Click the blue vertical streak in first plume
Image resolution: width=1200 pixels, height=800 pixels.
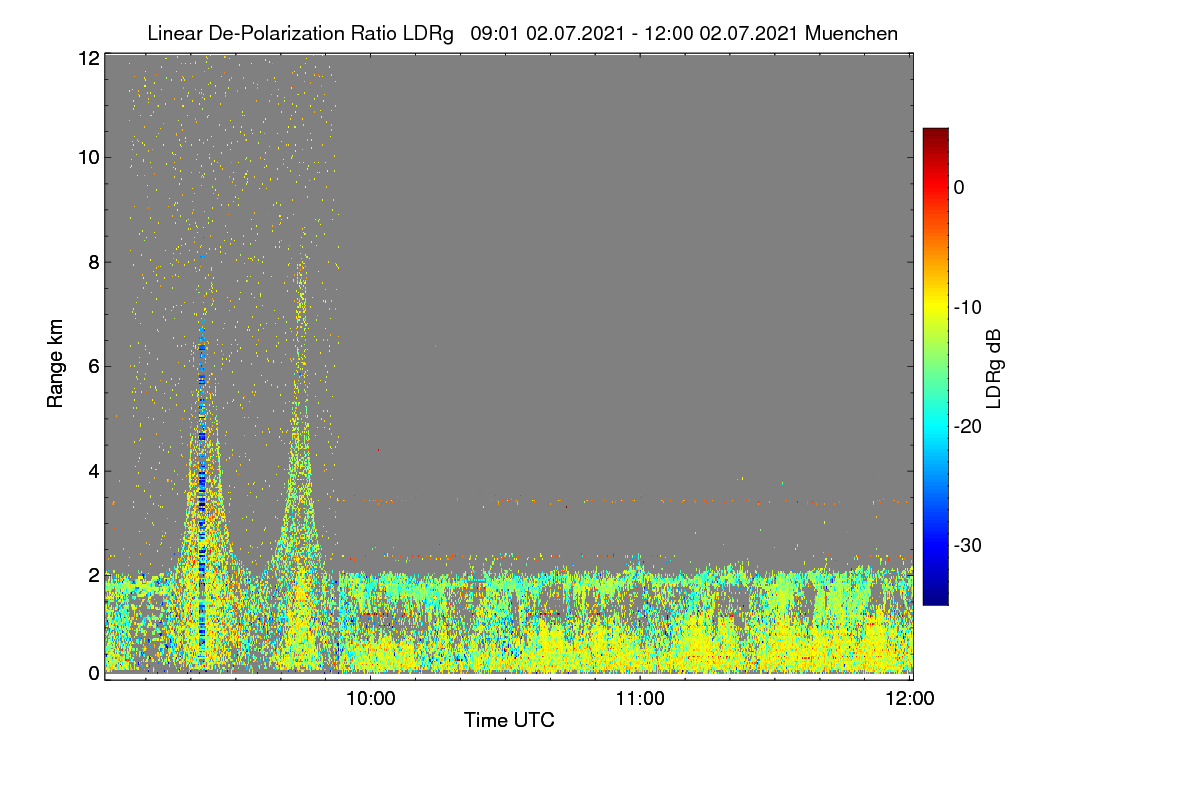pyautogui.click(x=202, y=480)
